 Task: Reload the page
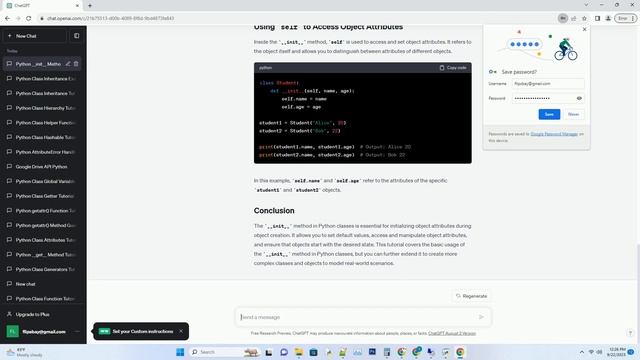pos(29,18)
